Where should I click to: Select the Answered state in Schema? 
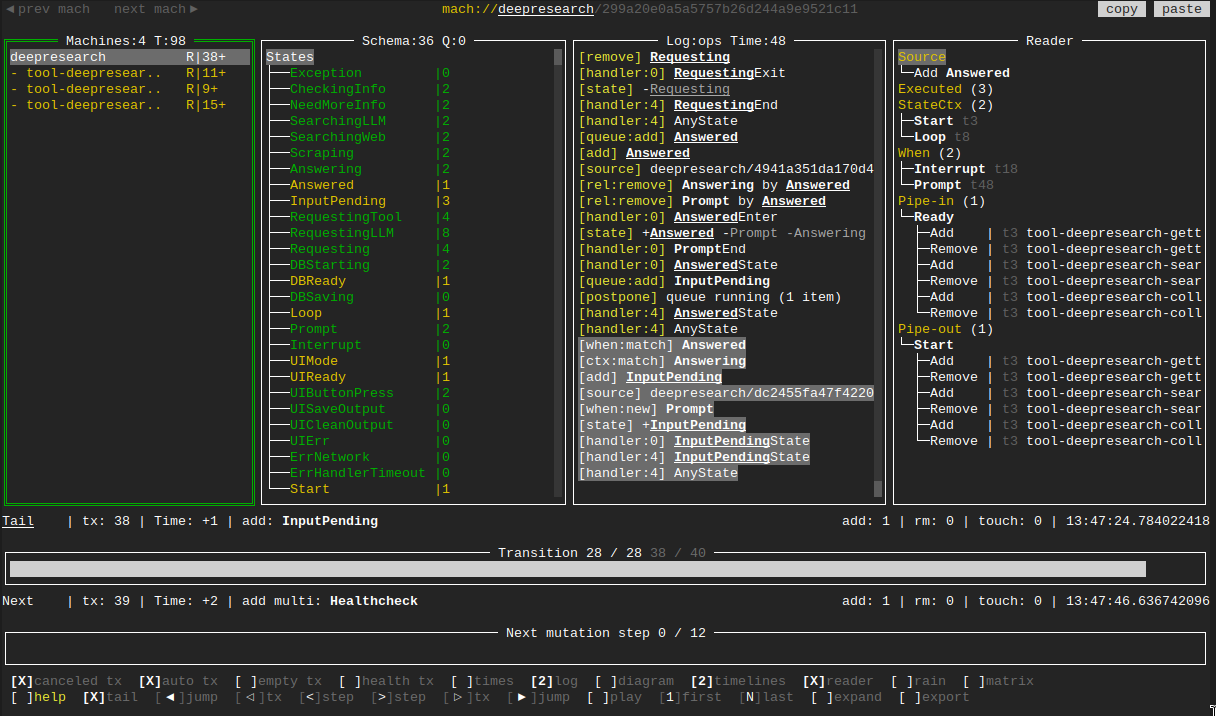pyautogui.click(x=322, y=185)
